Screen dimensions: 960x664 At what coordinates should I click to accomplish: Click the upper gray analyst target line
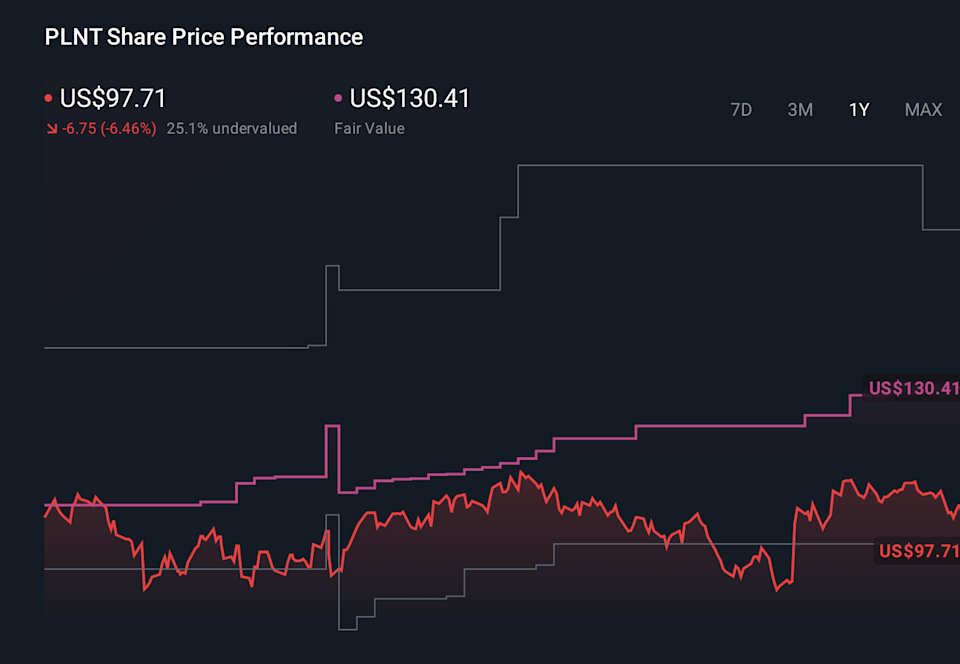(700, 165)
